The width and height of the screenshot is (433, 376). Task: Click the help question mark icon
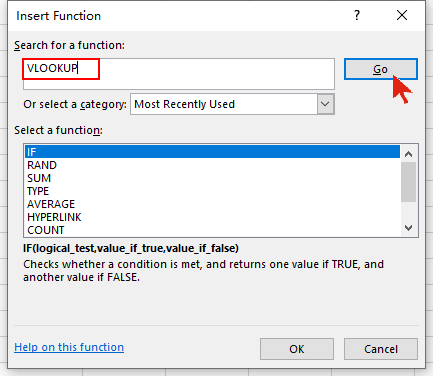pos(357,15)
